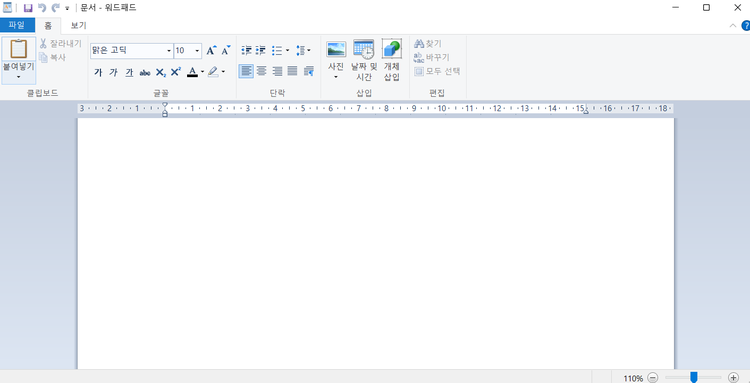Click the grow font size icon

tap(211, 50)
